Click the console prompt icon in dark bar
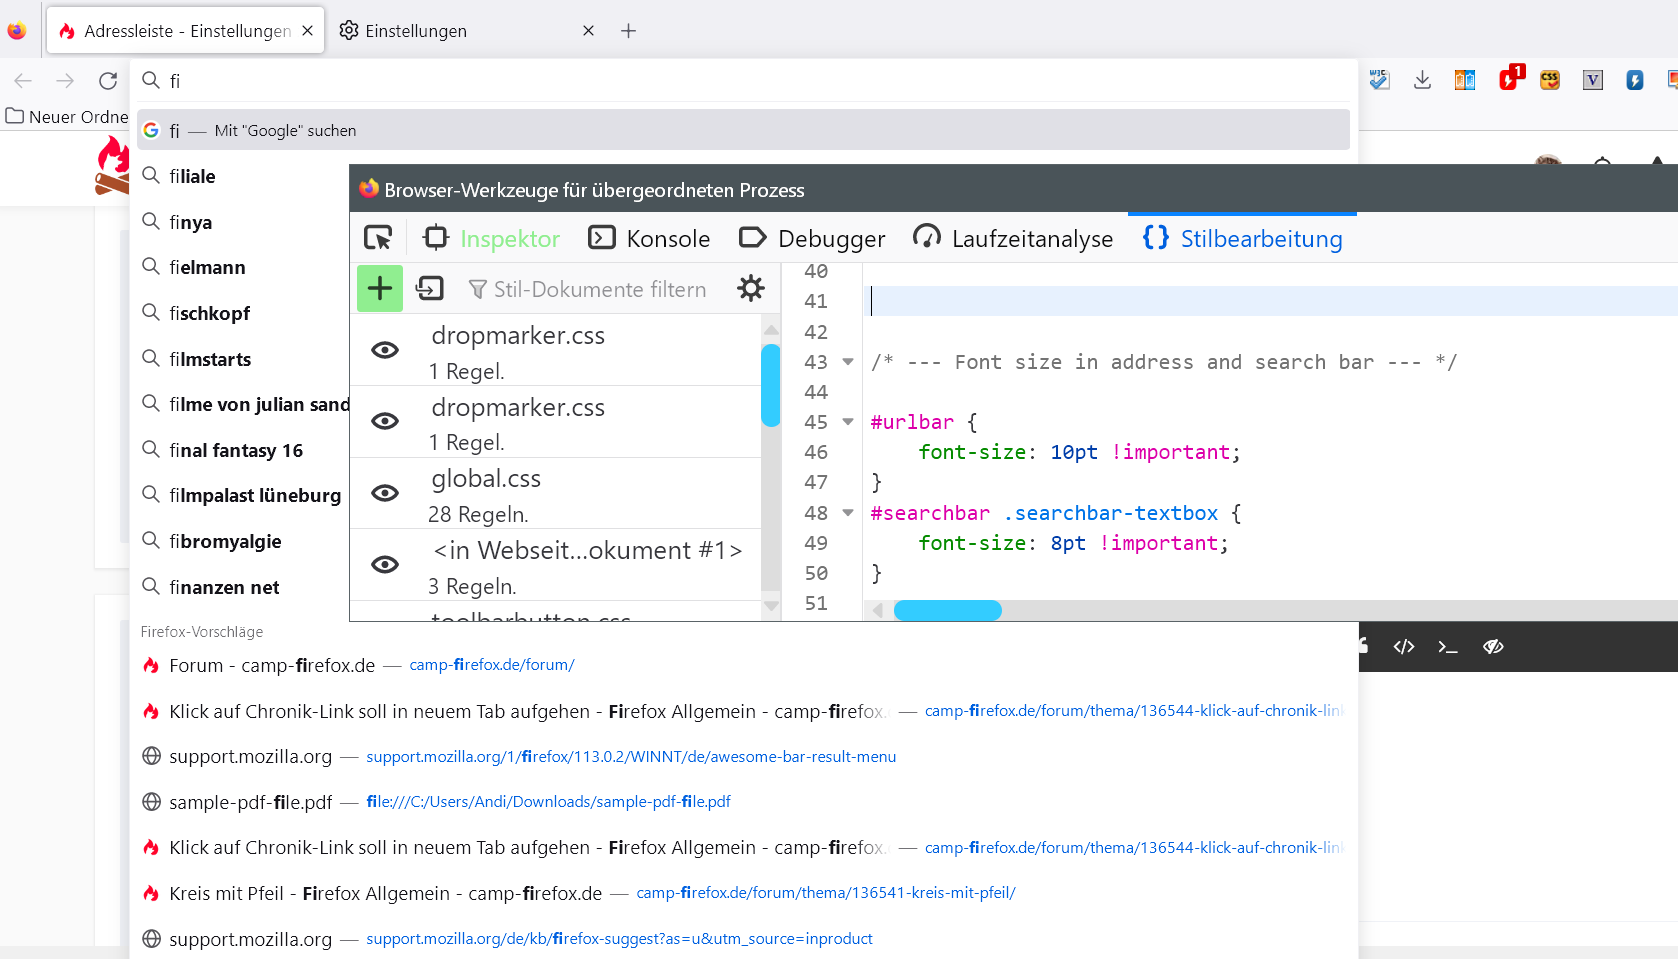This screenshot has height=959, width=1678. click(1447, 647)
